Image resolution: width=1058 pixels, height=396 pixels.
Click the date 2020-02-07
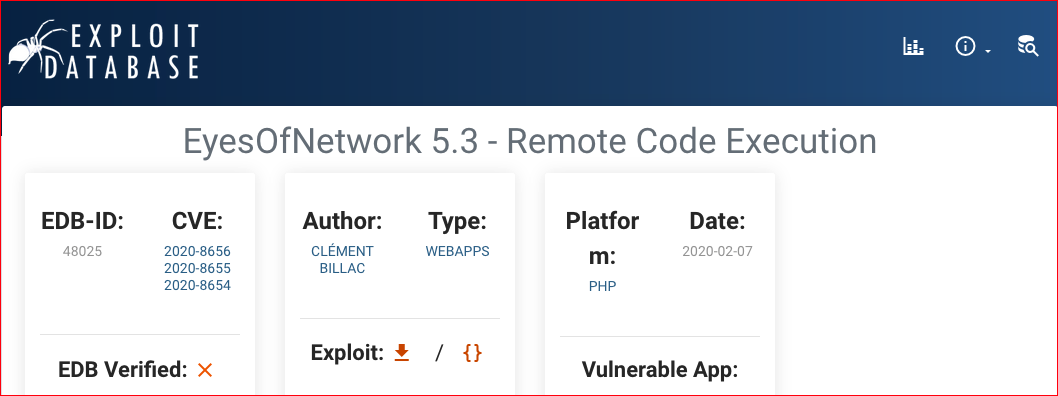pos(717,252)
